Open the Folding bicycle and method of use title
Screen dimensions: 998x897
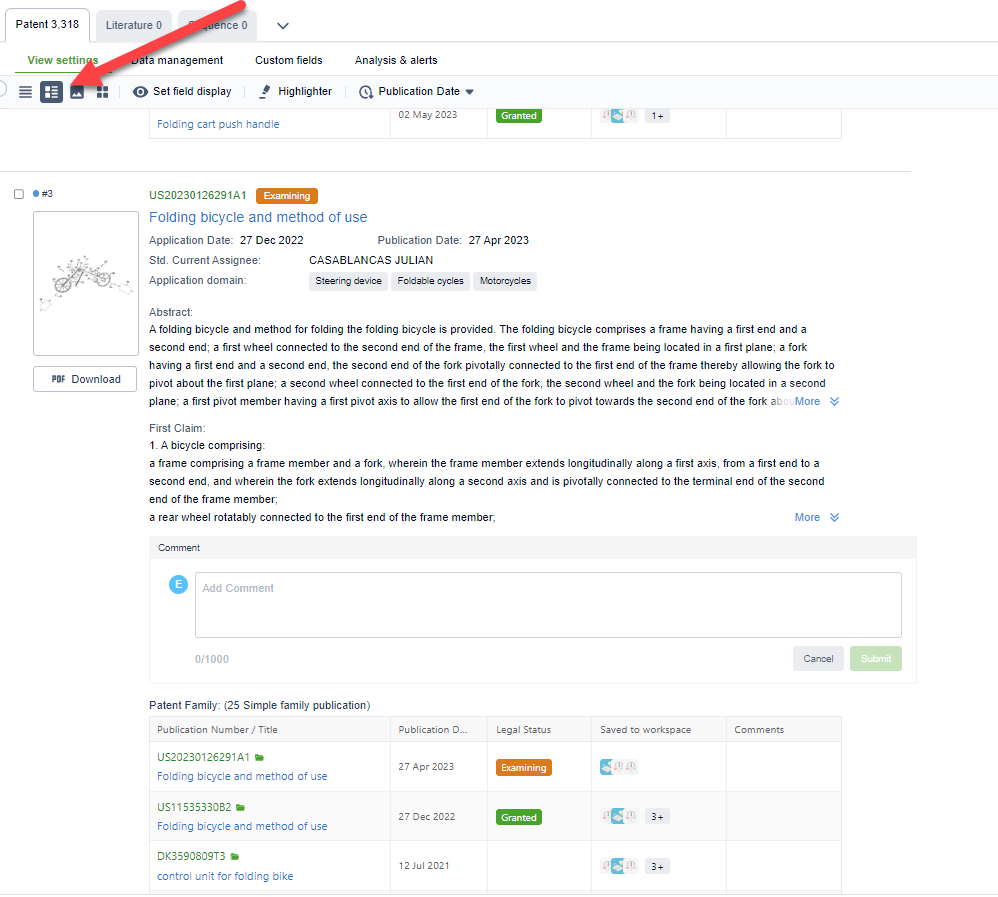pos(258,217)
